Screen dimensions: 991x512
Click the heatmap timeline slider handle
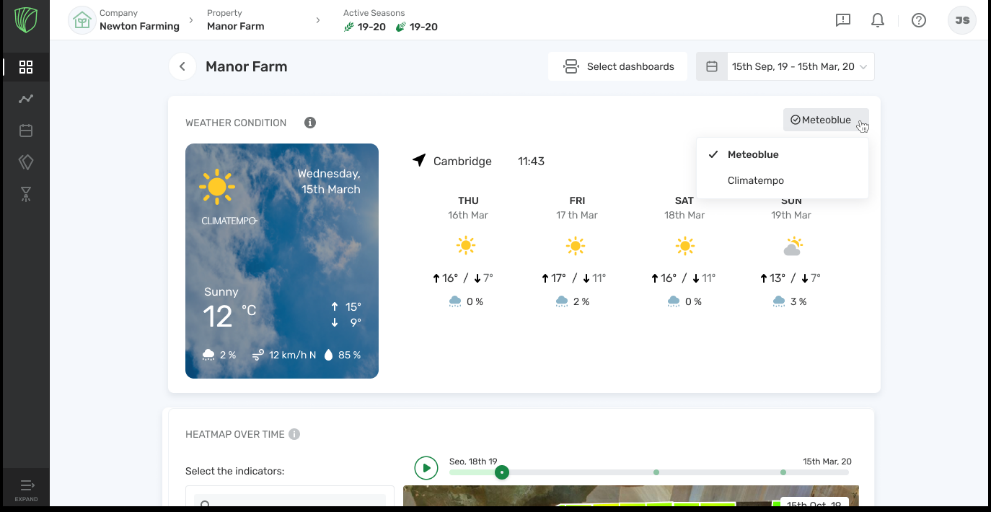(502, 472)
